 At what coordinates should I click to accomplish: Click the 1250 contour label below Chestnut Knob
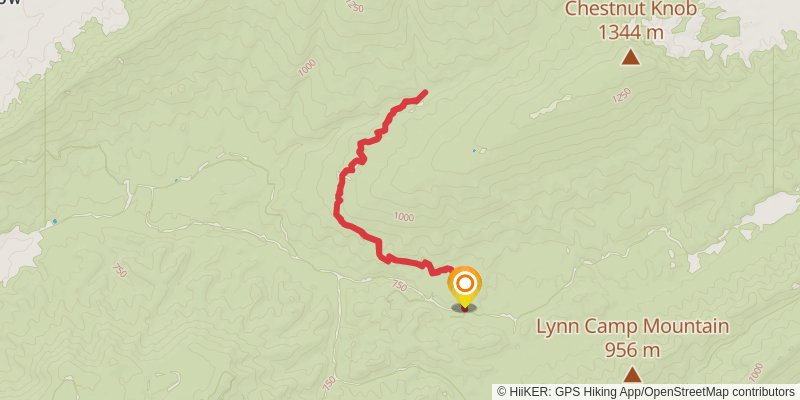coord(622,96)
